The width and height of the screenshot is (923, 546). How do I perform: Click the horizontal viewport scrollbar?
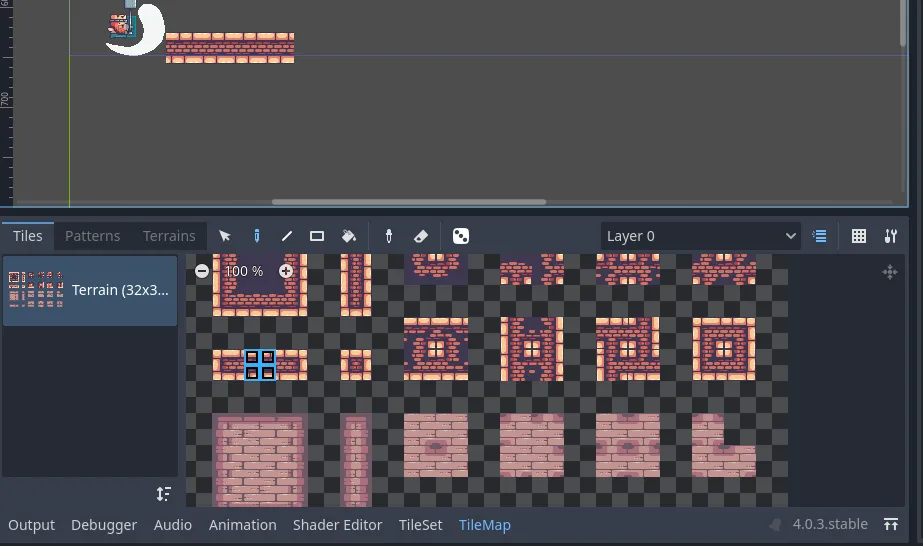[409, 202]
